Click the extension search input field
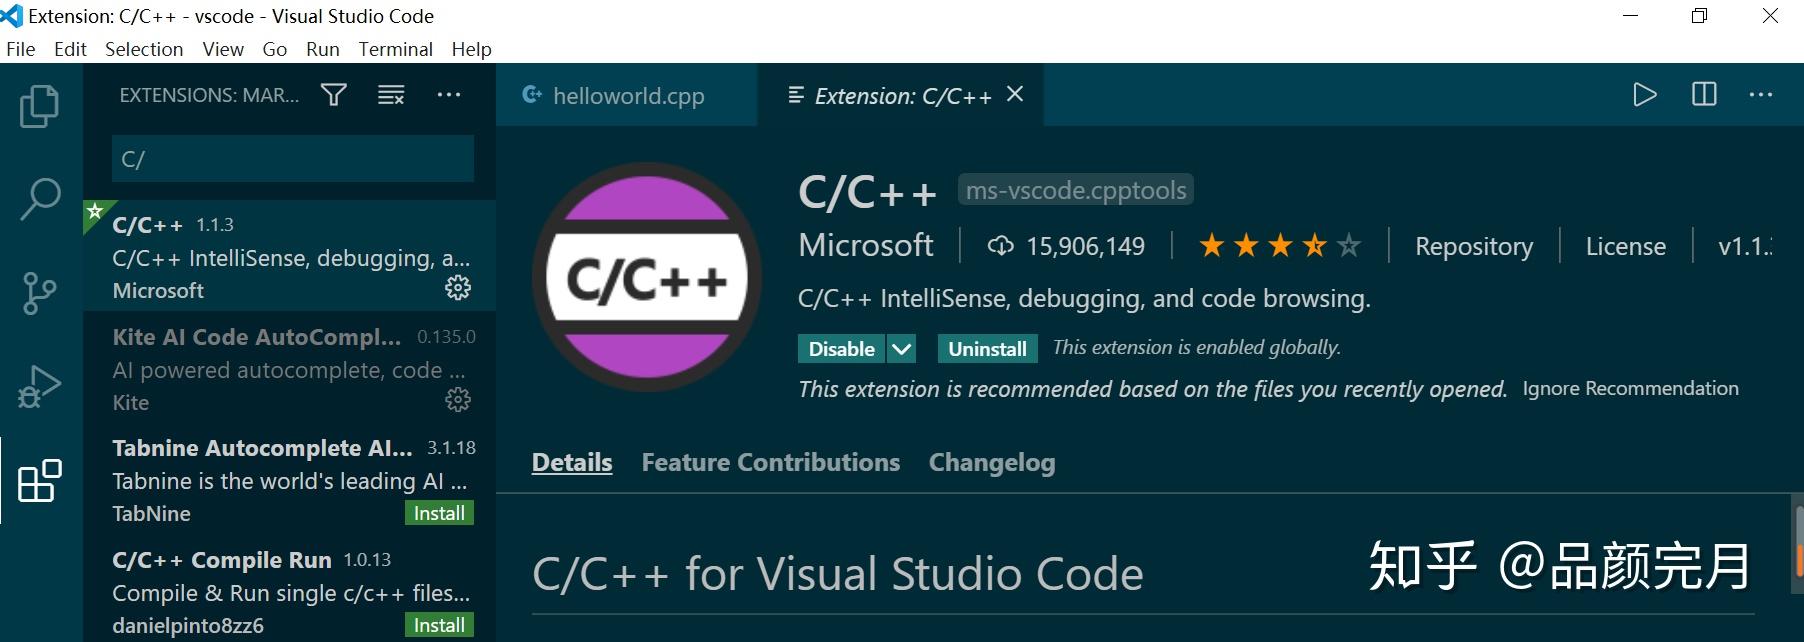The height and width of the screenshot is (642, 1804). (291, 158)
